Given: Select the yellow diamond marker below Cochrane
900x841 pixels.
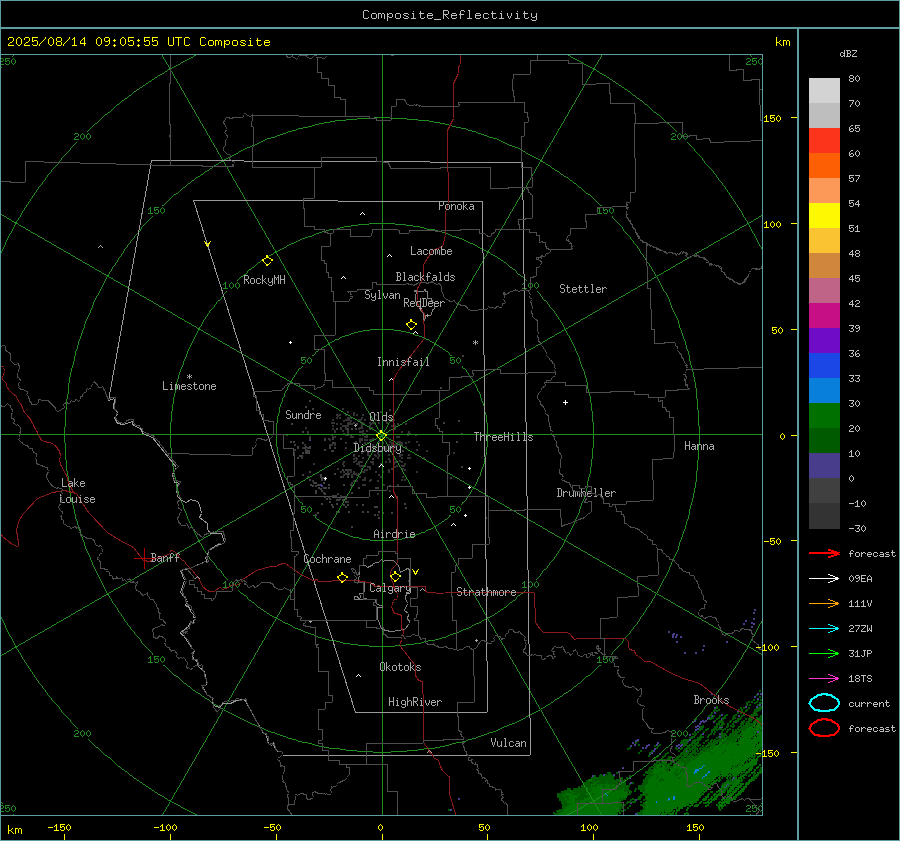Looking at the screenshot, I should click(x=343, y=577).
